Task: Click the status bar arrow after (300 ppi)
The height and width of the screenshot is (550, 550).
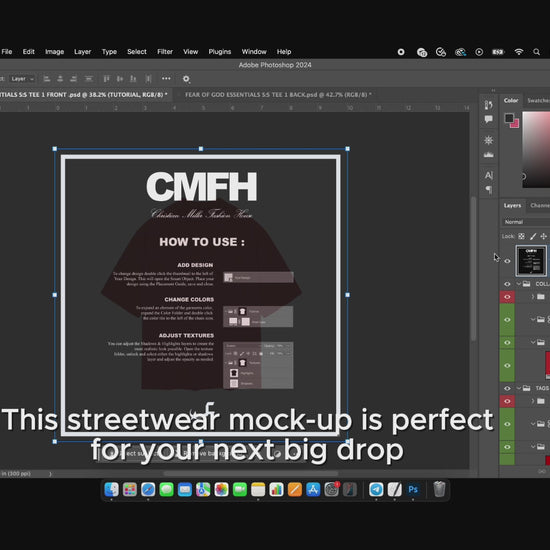Action: (x=50, y=474)
